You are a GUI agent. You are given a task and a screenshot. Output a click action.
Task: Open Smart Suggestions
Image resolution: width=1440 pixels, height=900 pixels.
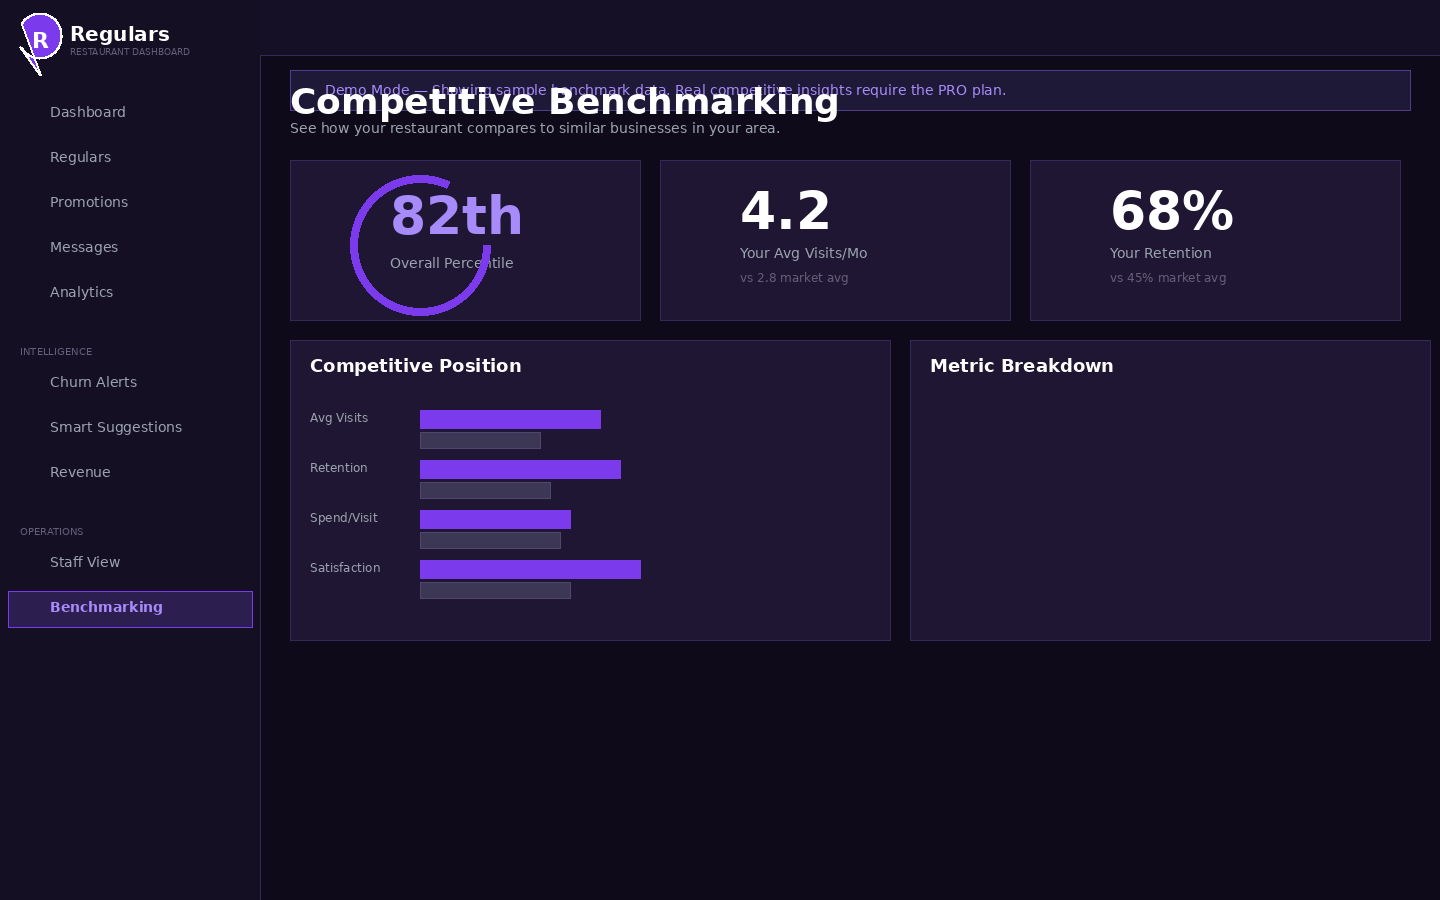pyautogui.click(x=116, y=427)
